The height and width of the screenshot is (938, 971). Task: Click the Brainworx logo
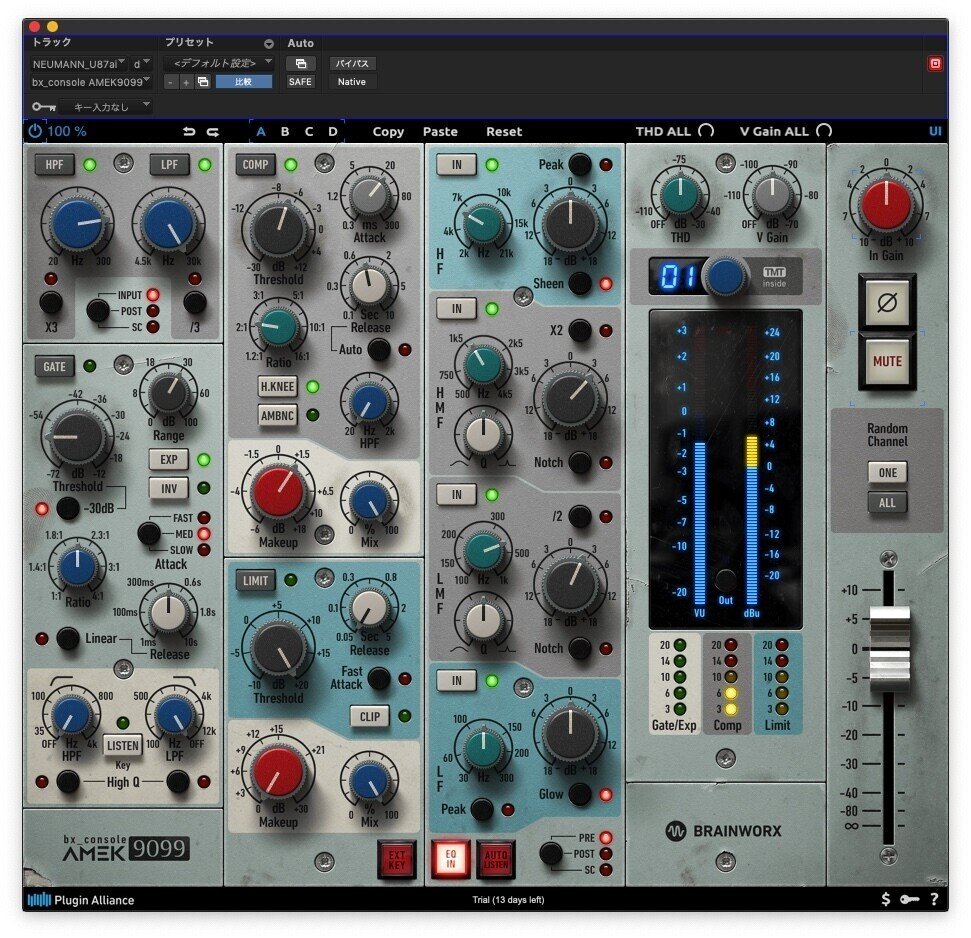(x=723, y=831)
